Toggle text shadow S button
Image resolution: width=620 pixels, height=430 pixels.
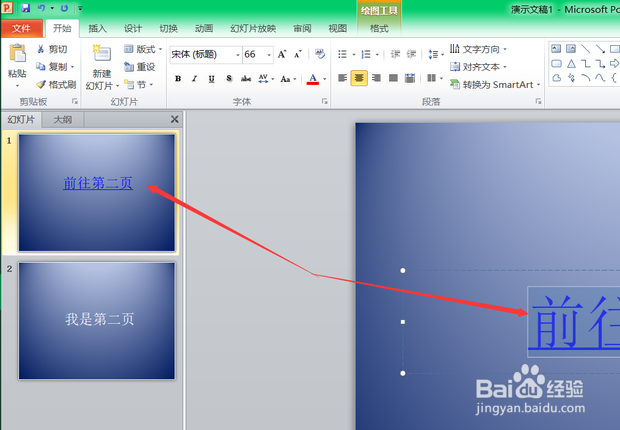[x=229, y=78]
